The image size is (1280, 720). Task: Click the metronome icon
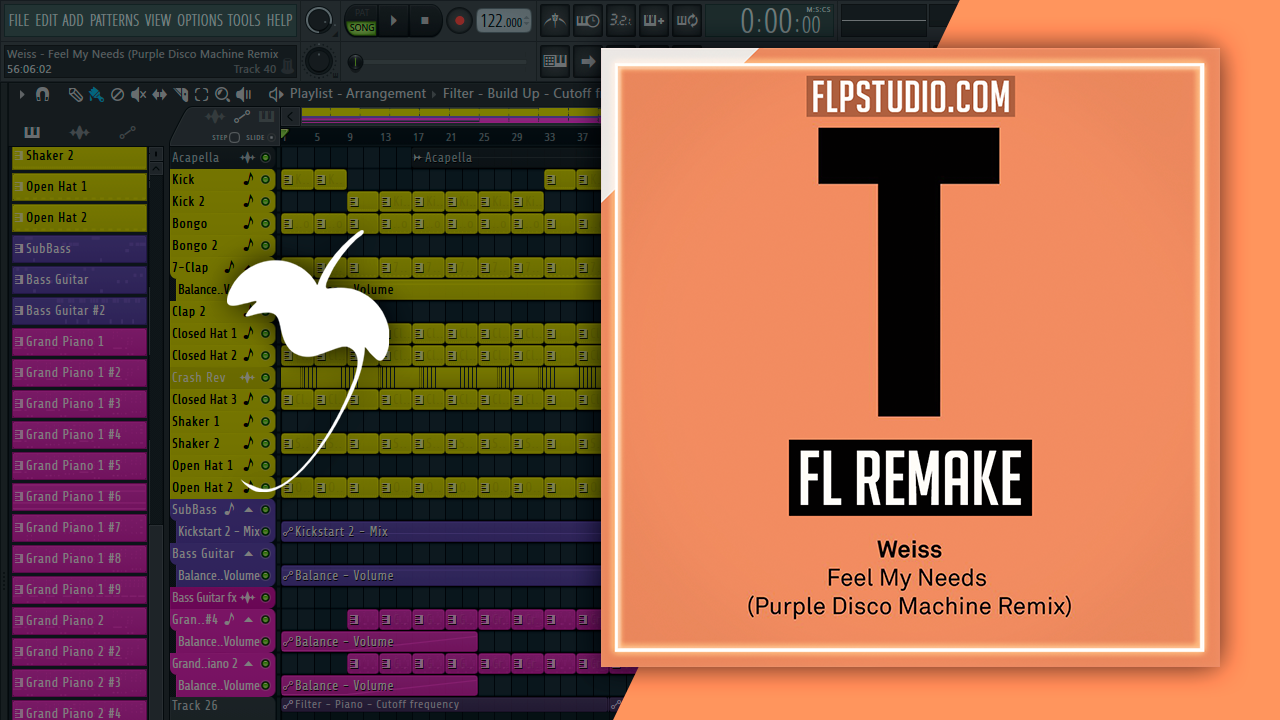pyautogui.click(x=553, y=20)
